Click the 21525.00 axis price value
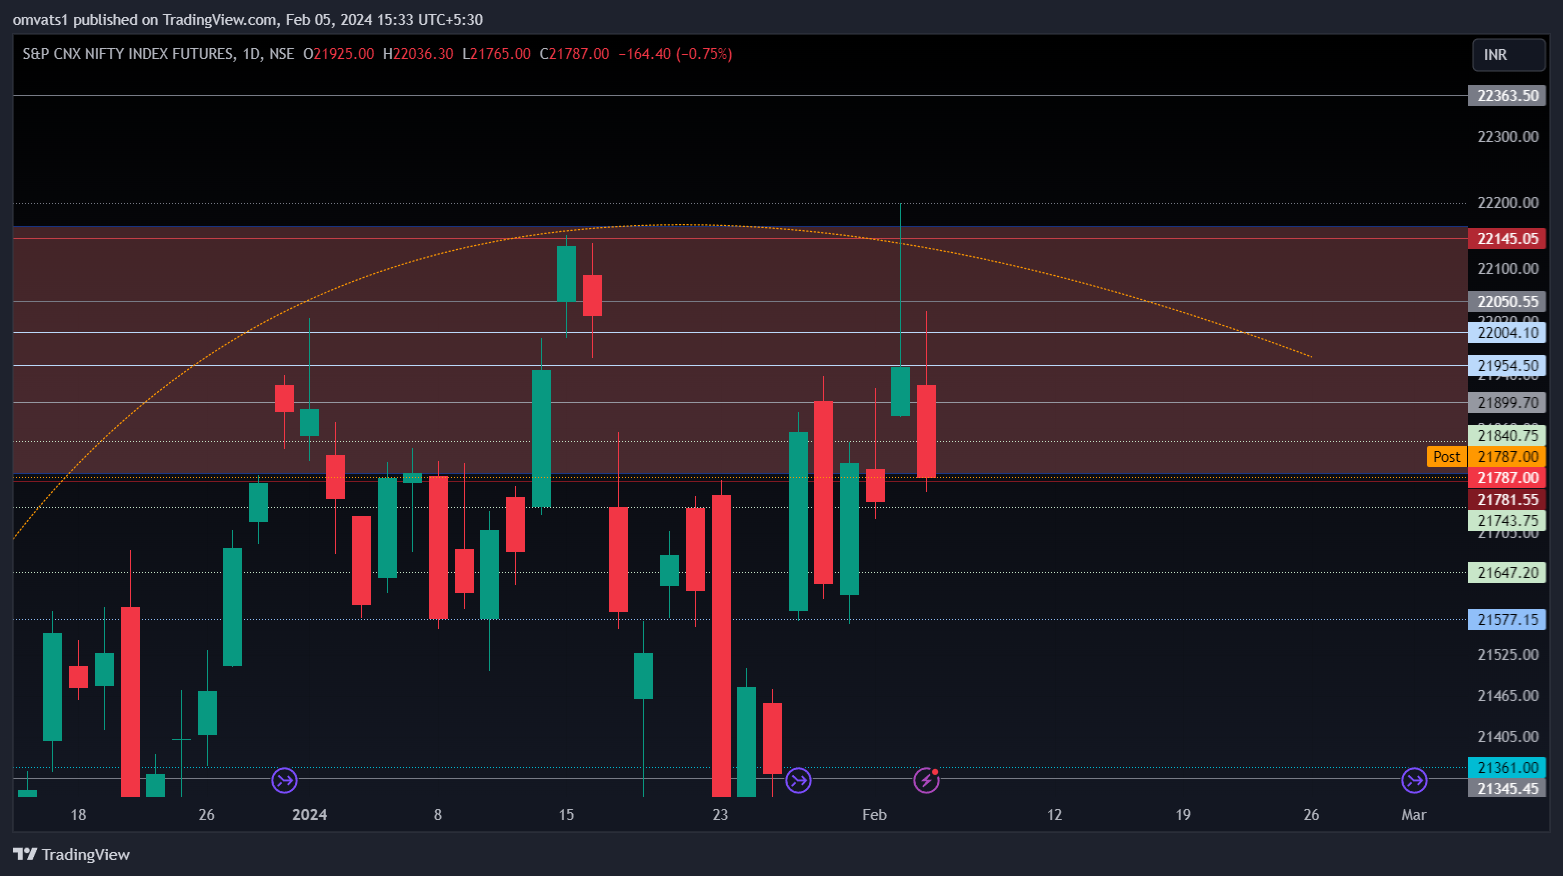 (1507, 655)
